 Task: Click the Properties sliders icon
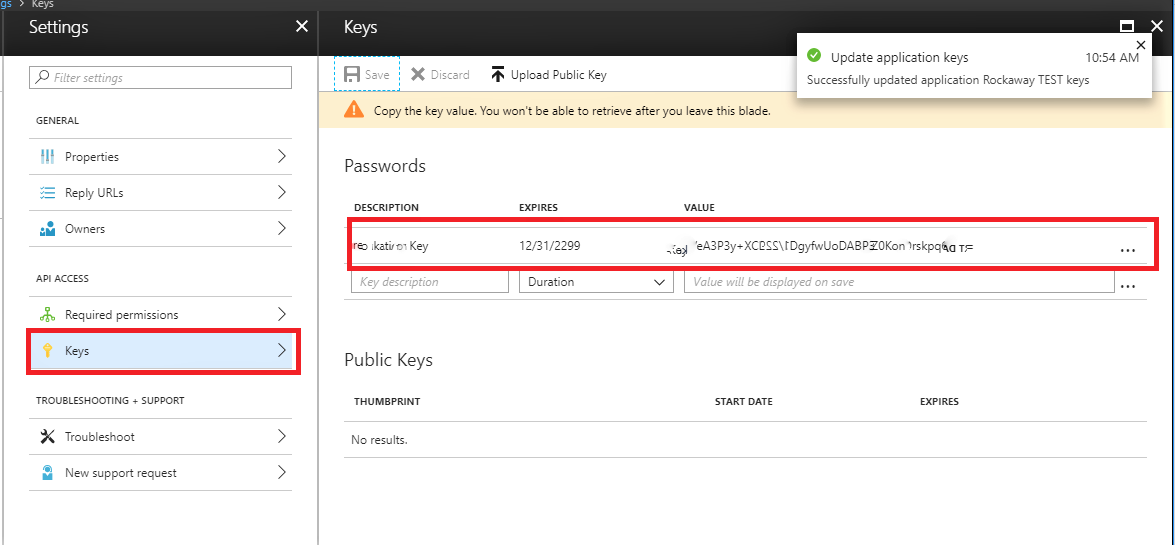pyautogui.click(x=47, y=157)
